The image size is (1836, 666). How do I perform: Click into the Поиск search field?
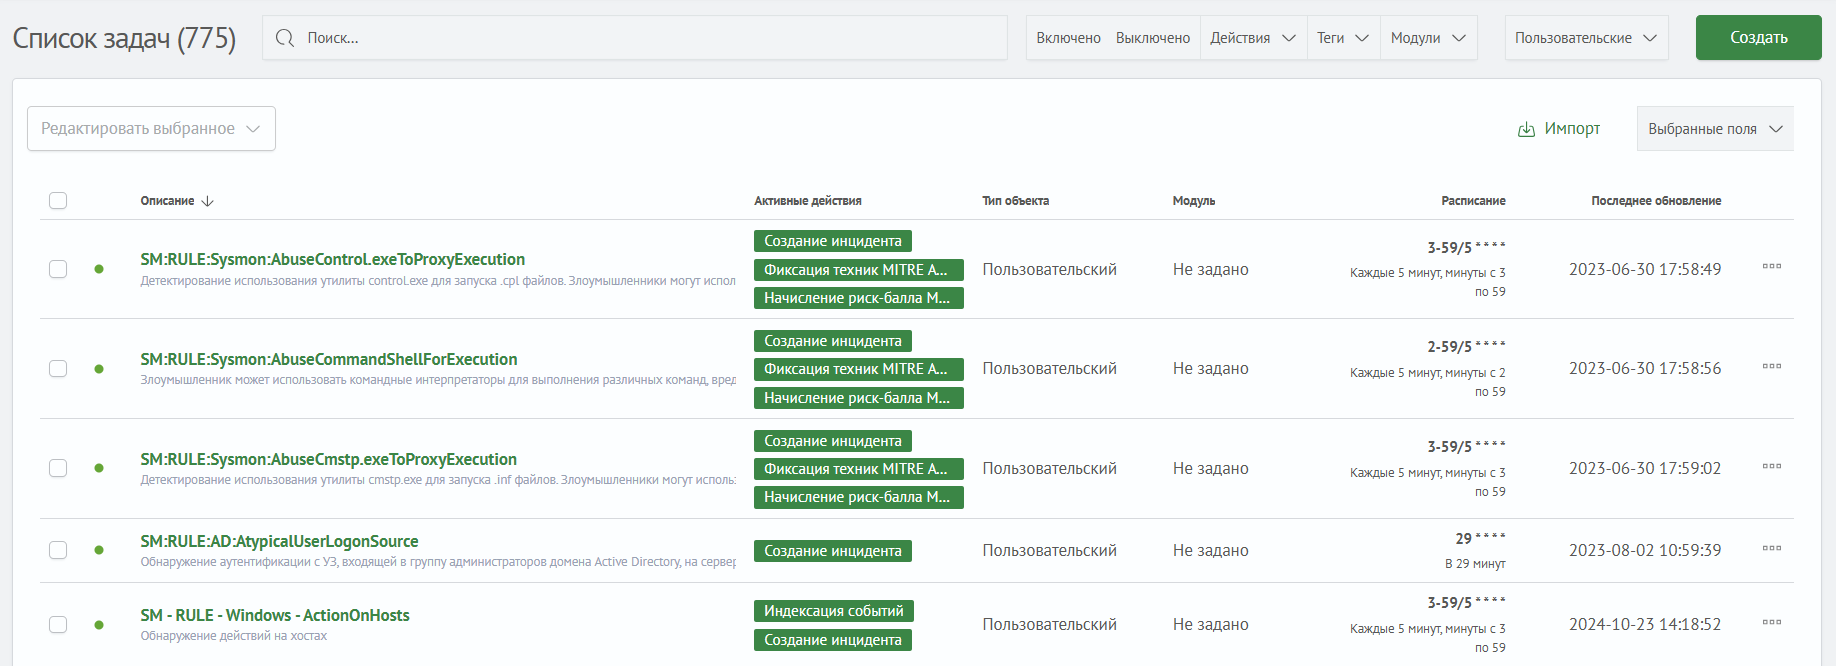click(x=635, y=38)
